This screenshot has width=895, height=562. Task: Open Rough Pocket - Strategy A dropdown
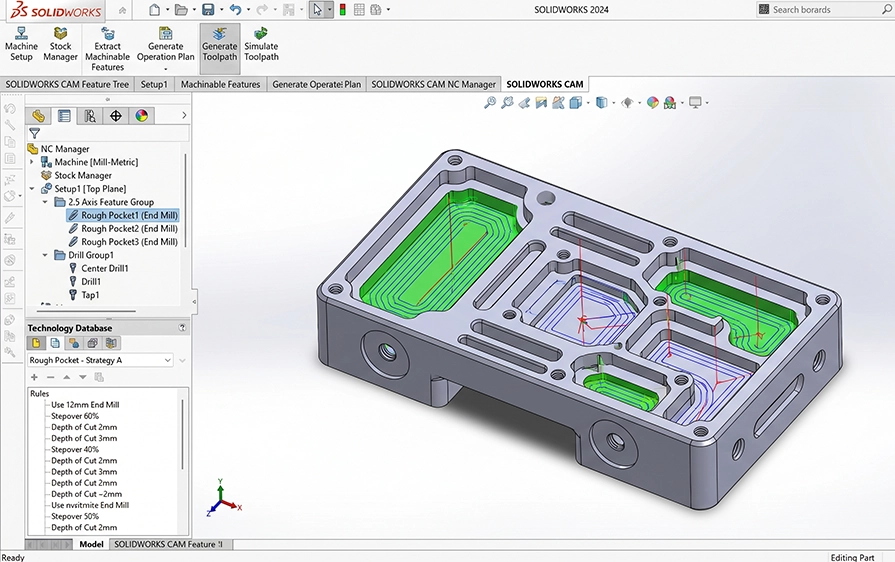167,360
